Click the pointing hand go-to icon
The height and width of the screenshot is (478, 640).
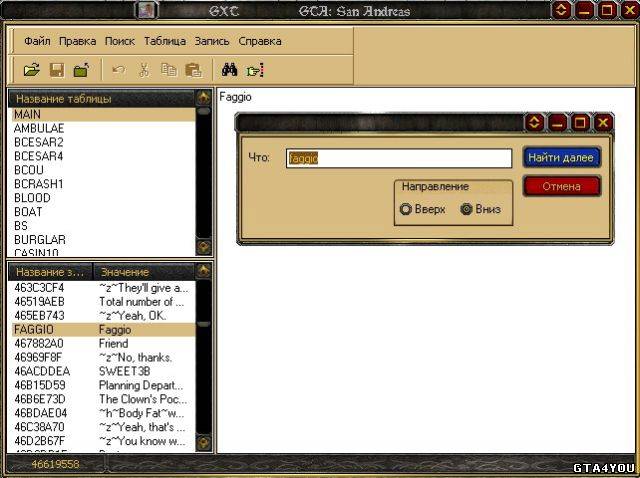pyautogui.click(x=255, y=71)
